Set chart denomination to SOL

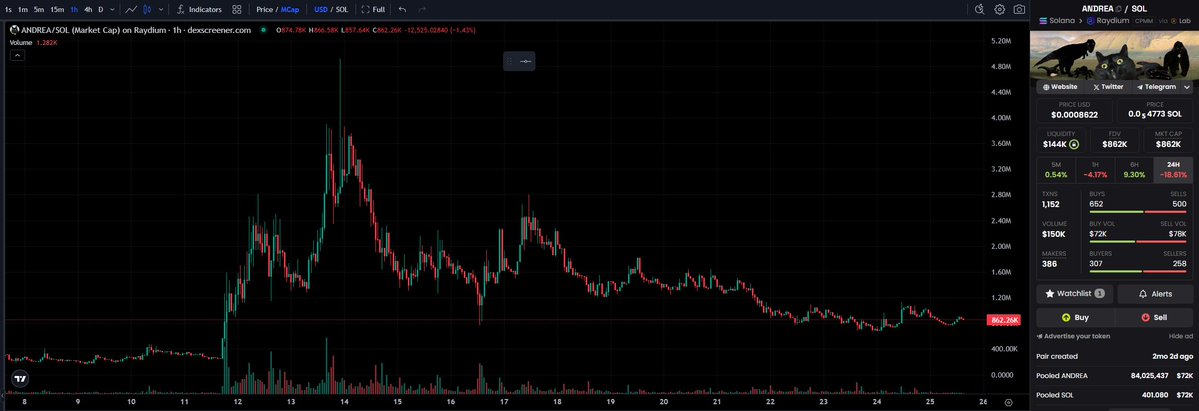tap(342, 9)
